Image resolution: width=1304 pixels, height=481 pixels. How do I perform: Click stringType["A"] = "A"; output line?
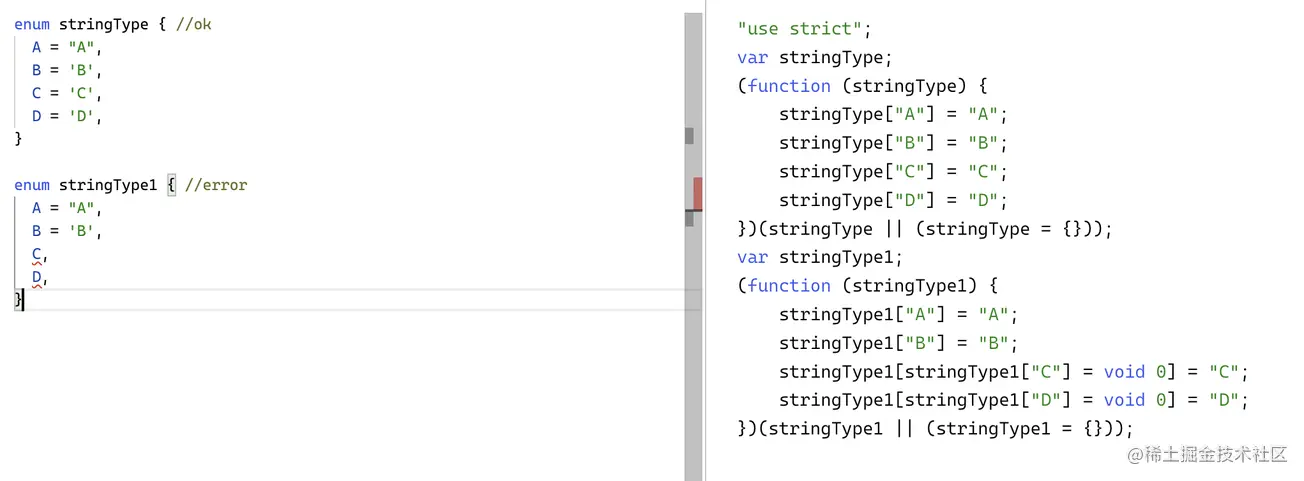coord(893,114)
